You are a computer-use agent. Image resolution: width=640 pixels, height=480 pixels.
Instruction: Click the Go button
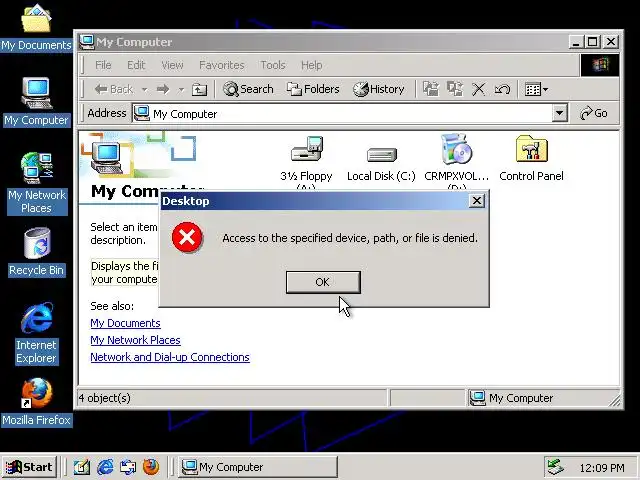[594, 113]
